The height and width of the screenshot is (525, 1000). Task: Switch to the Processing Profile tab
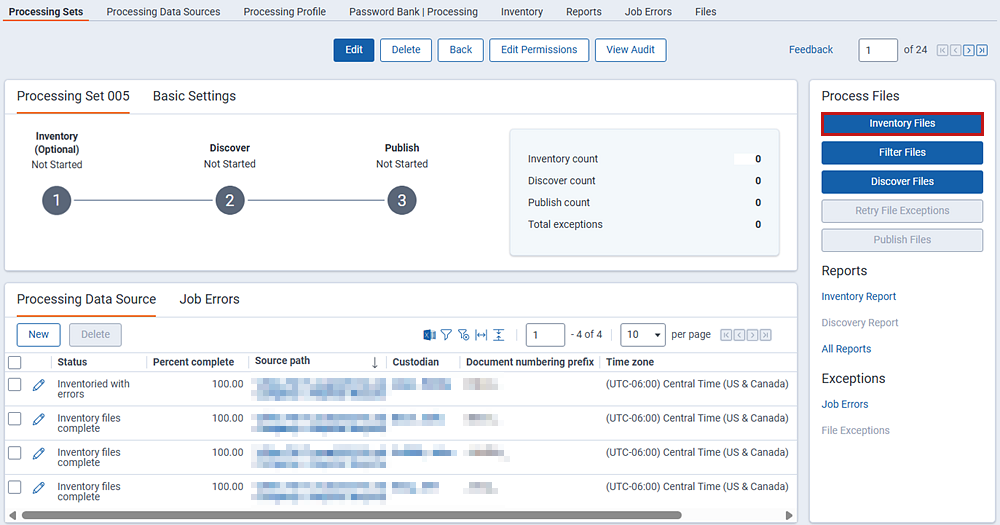(x=284, y=12)
